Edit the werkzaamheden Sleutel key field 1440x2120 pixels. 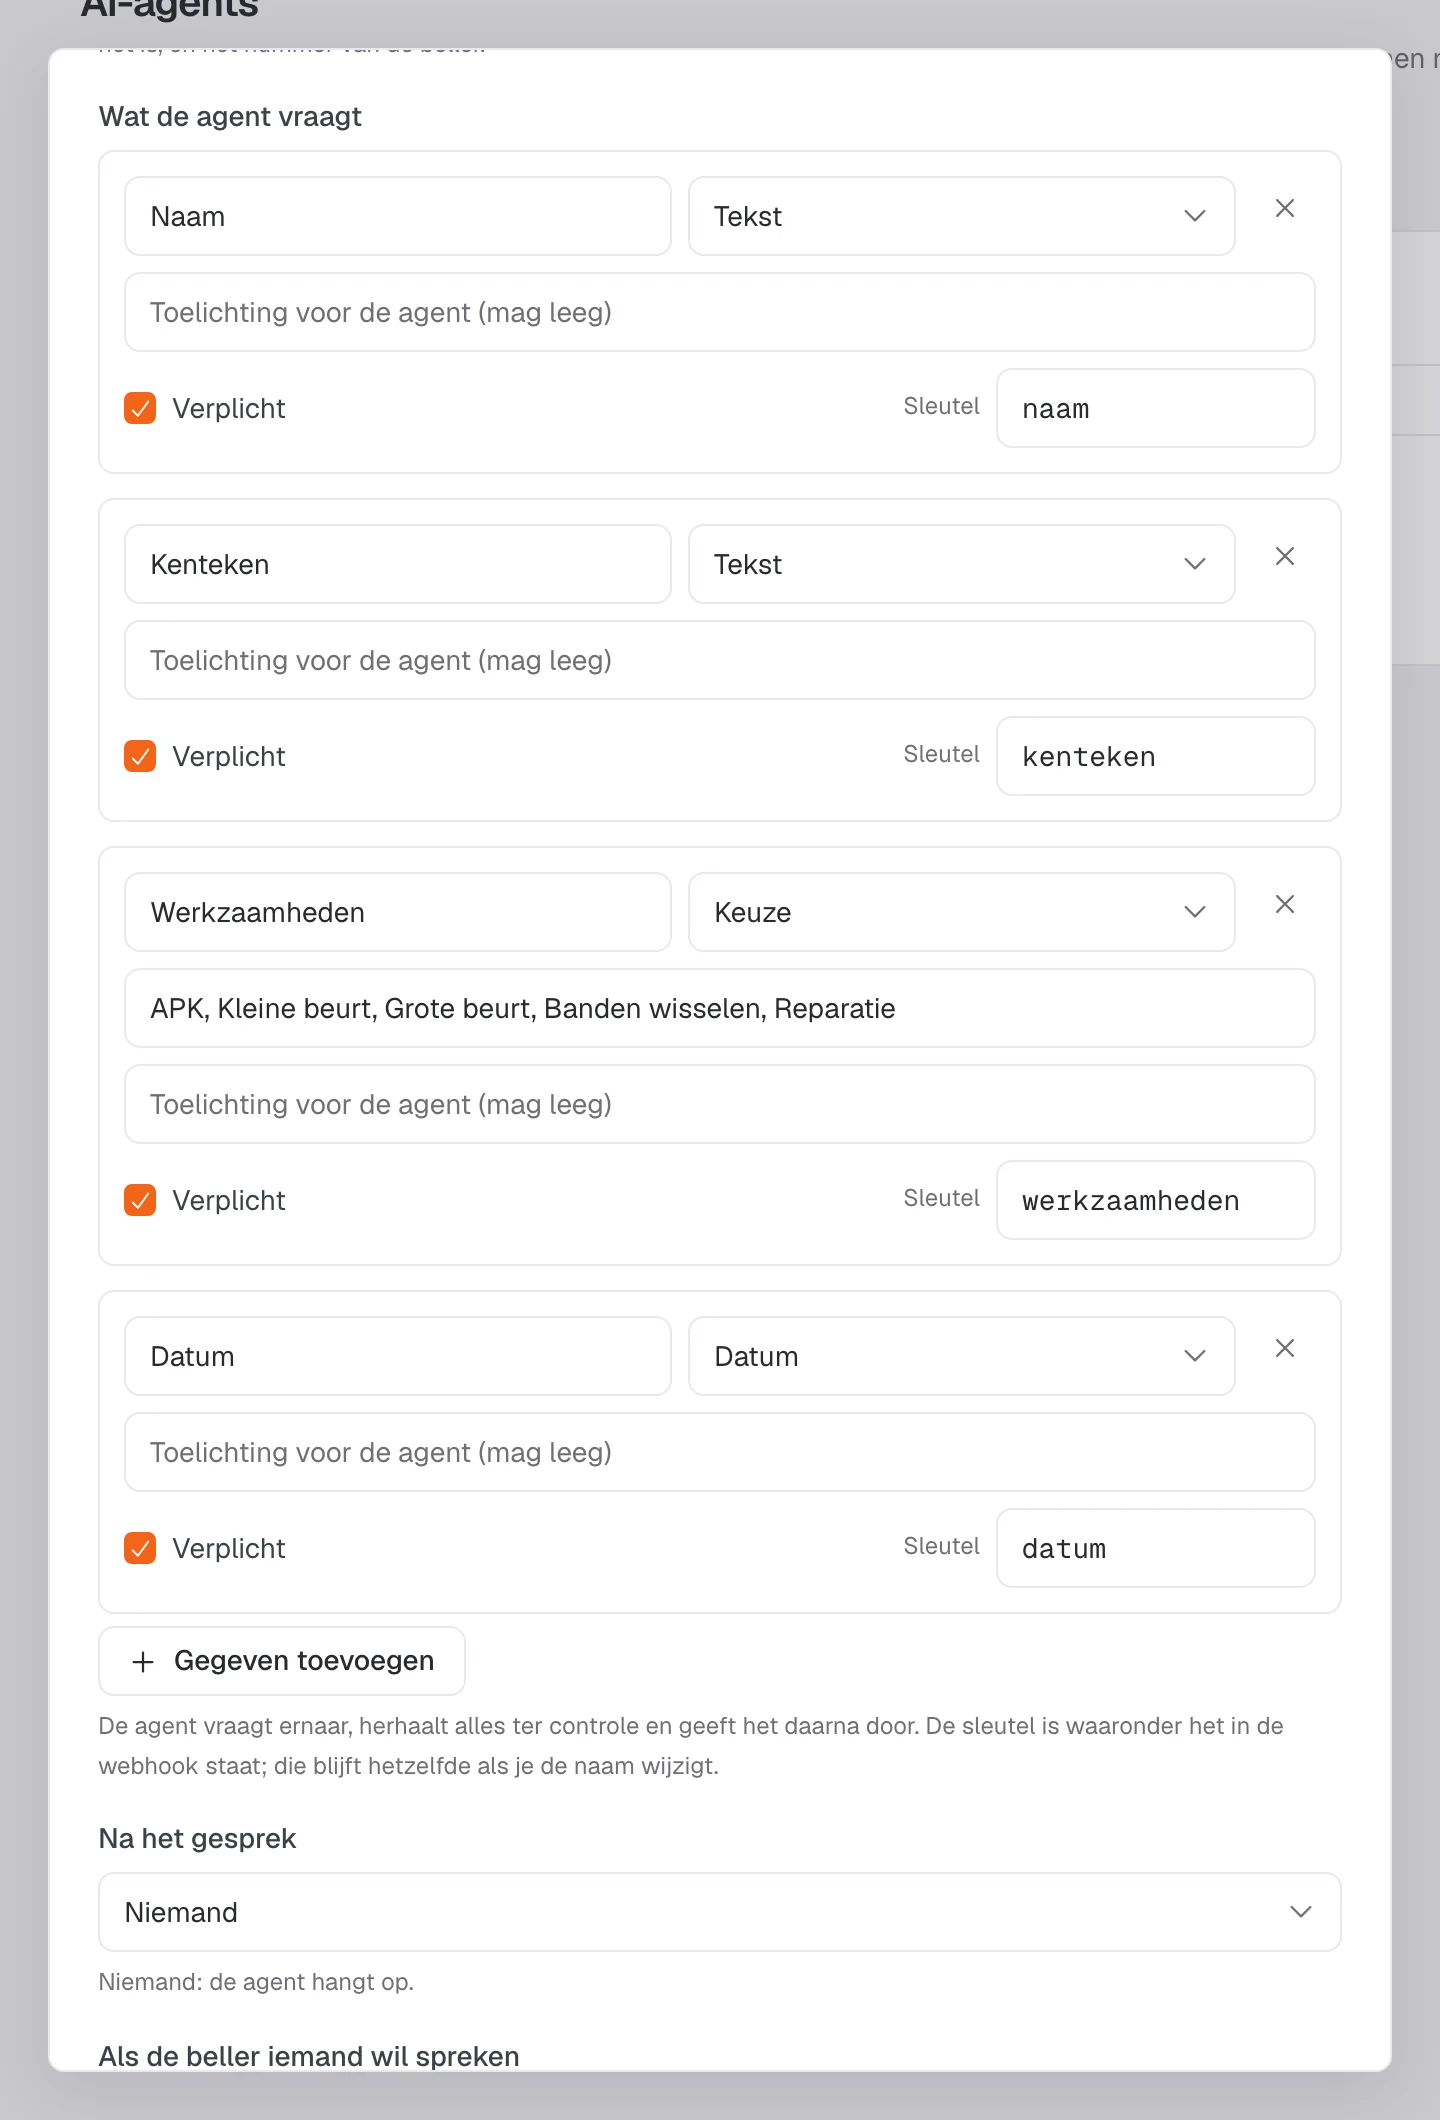coord(1155,1200)
